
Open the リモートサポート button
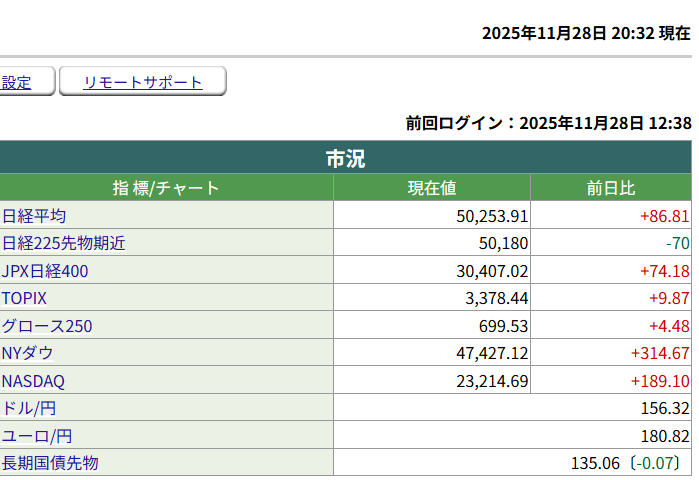click(x=142, y=83)
